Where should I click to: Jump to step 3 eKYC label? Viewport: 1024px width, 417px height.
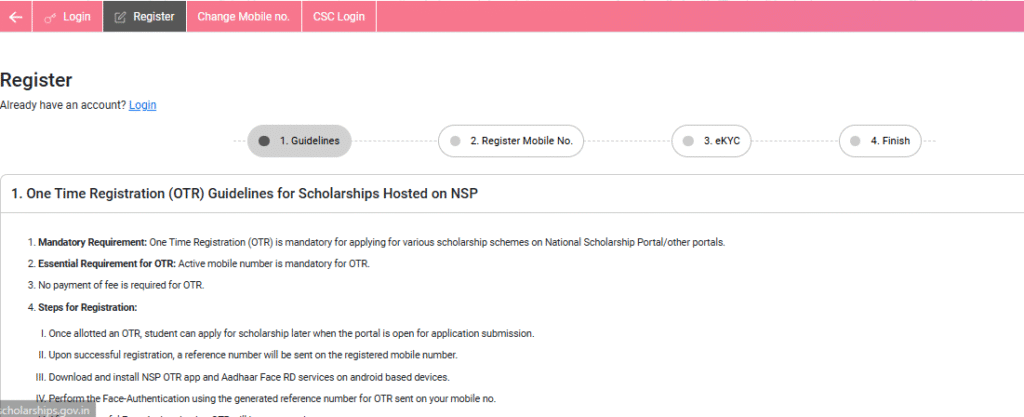pyautogui.click(x=721, y=141)
